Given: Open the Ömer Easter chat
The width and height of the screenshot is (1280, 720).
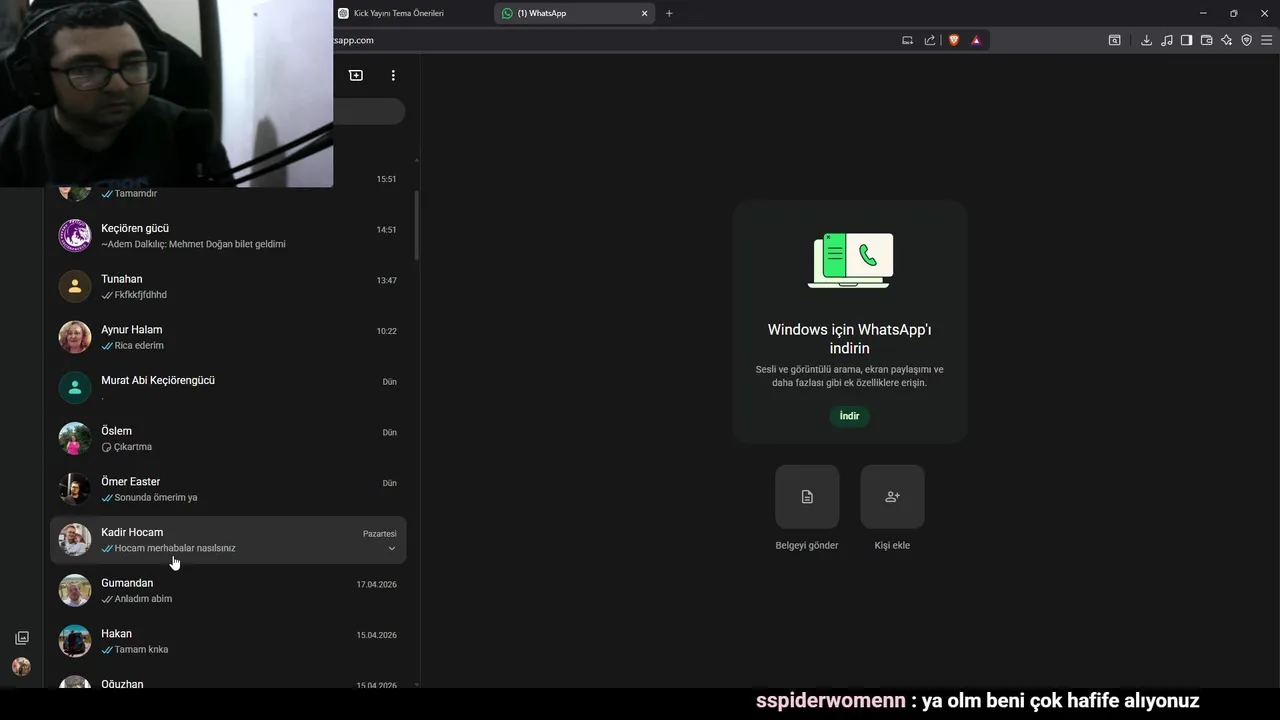Looking at the screenshot, I should click(x=228, y=489).
